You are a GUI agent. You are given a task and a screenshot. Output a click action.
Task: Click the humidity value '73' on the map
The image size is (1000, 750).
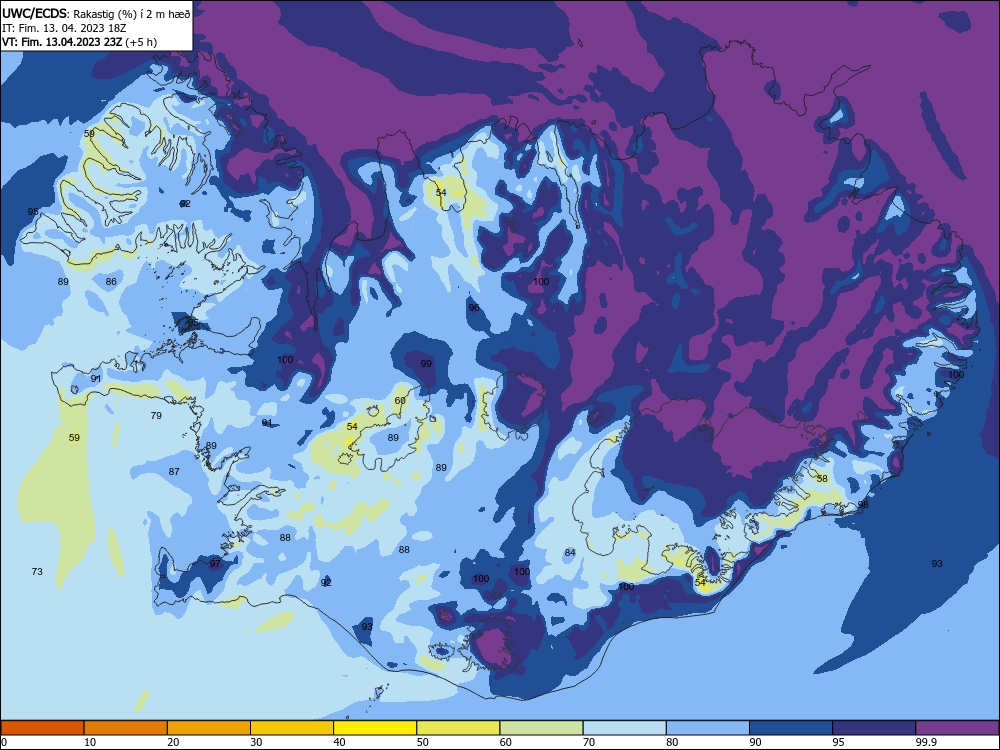point(37,571)
